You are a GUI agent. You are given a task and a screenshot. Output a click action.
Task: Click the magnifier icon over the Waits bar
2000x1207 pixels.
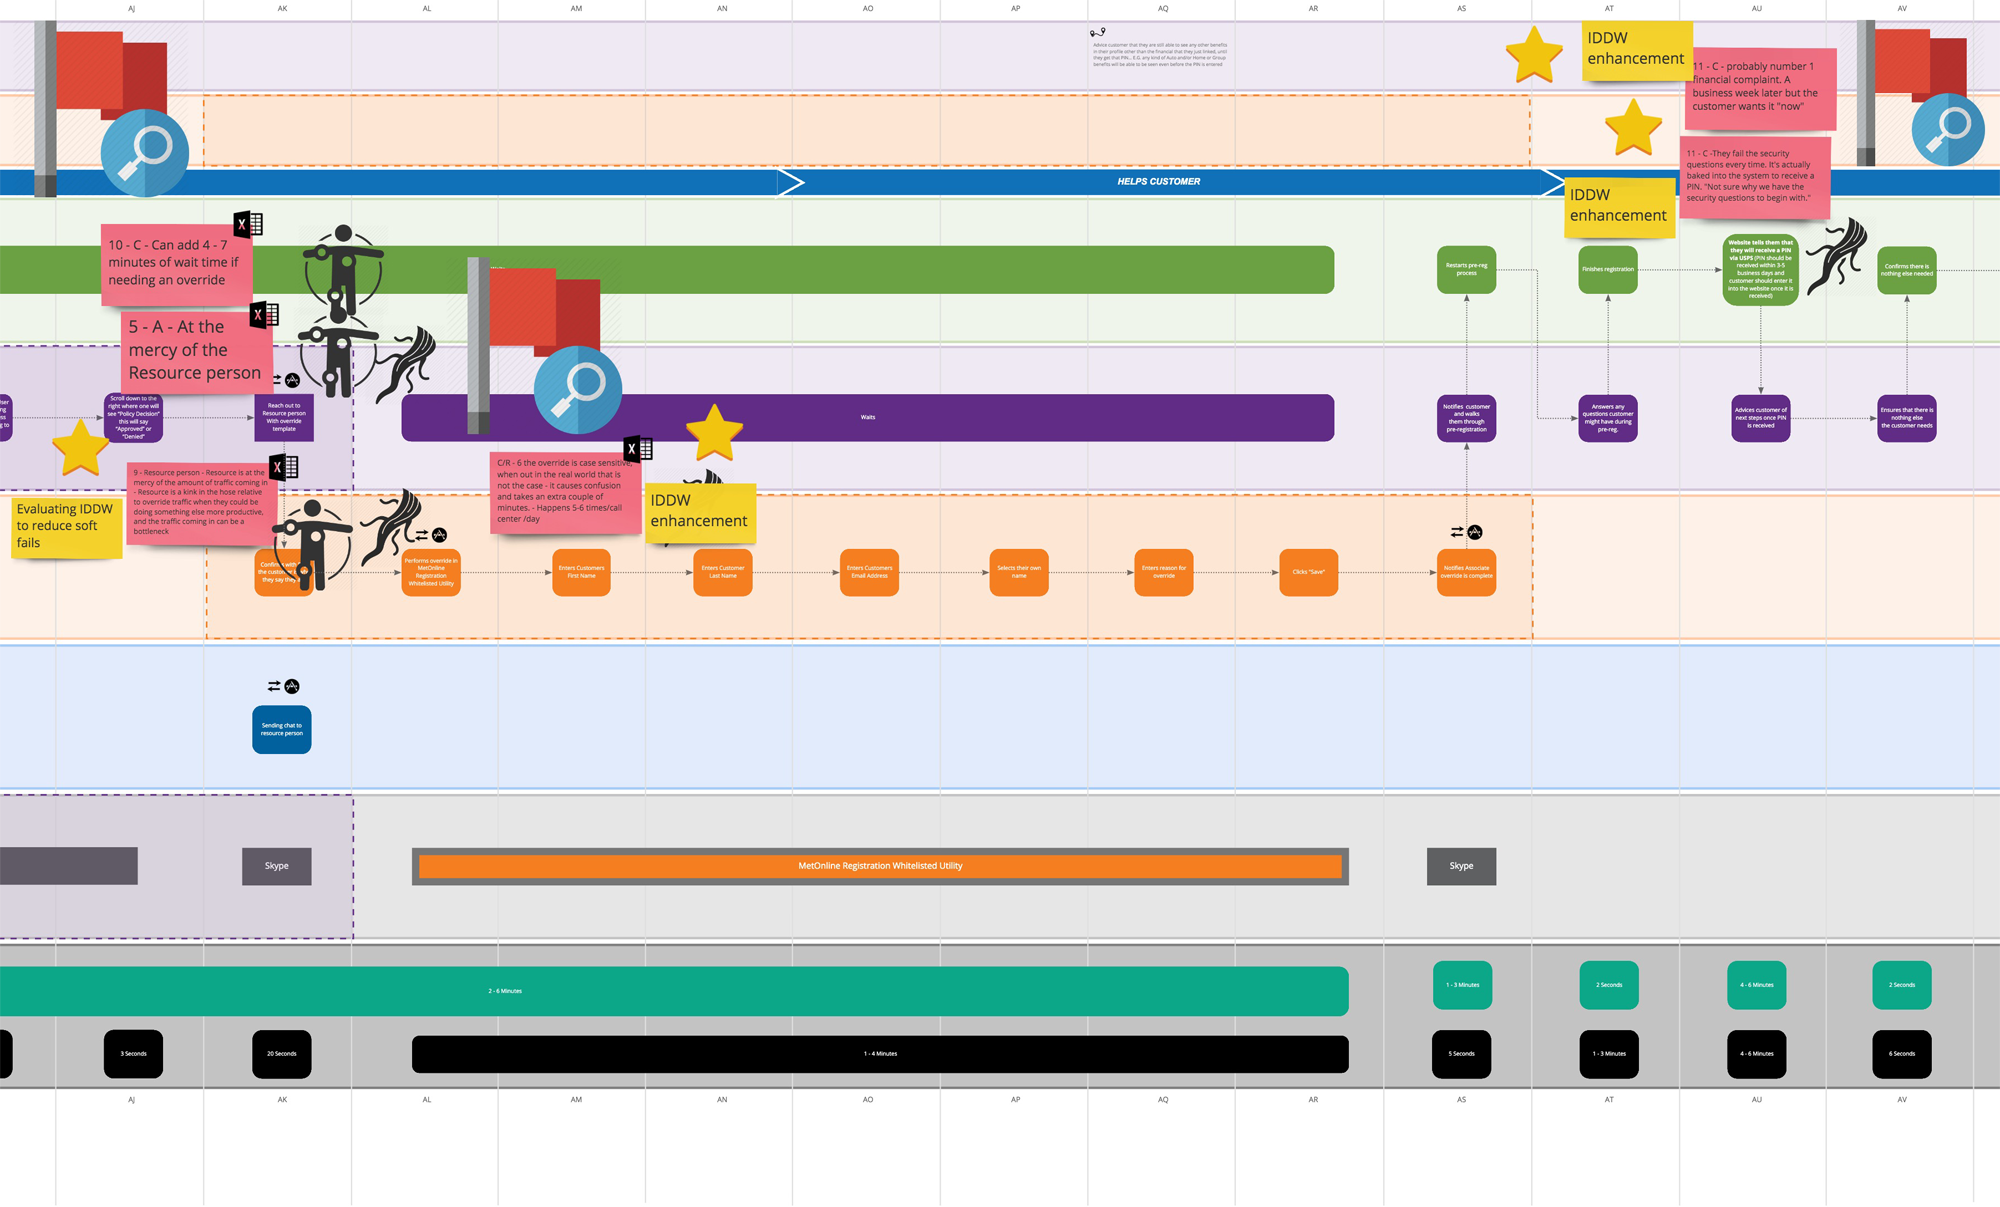578,389
